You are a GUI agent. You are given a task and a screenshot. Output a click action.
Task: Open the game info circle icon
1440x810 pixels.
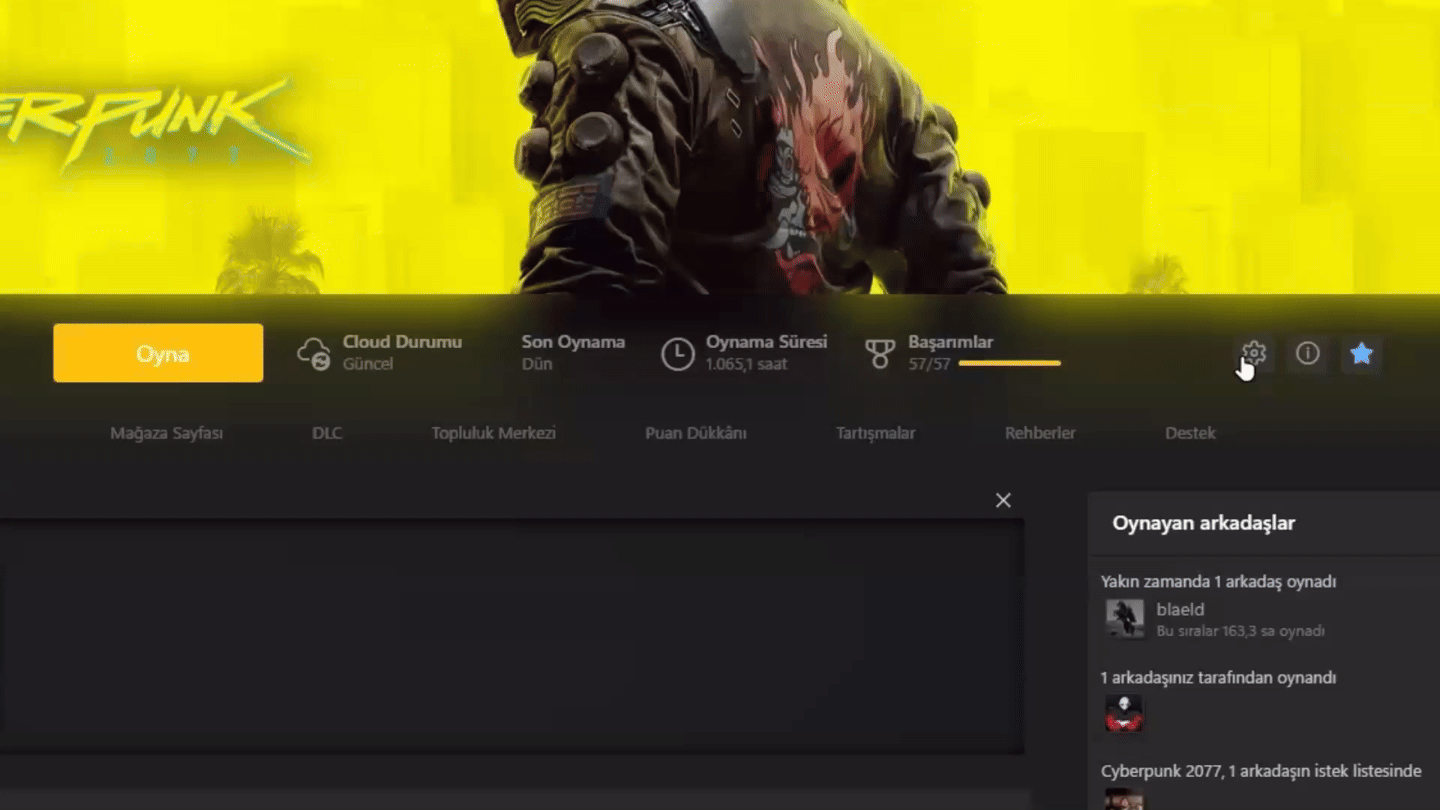pyautogui.click(x=1308, y=353)
